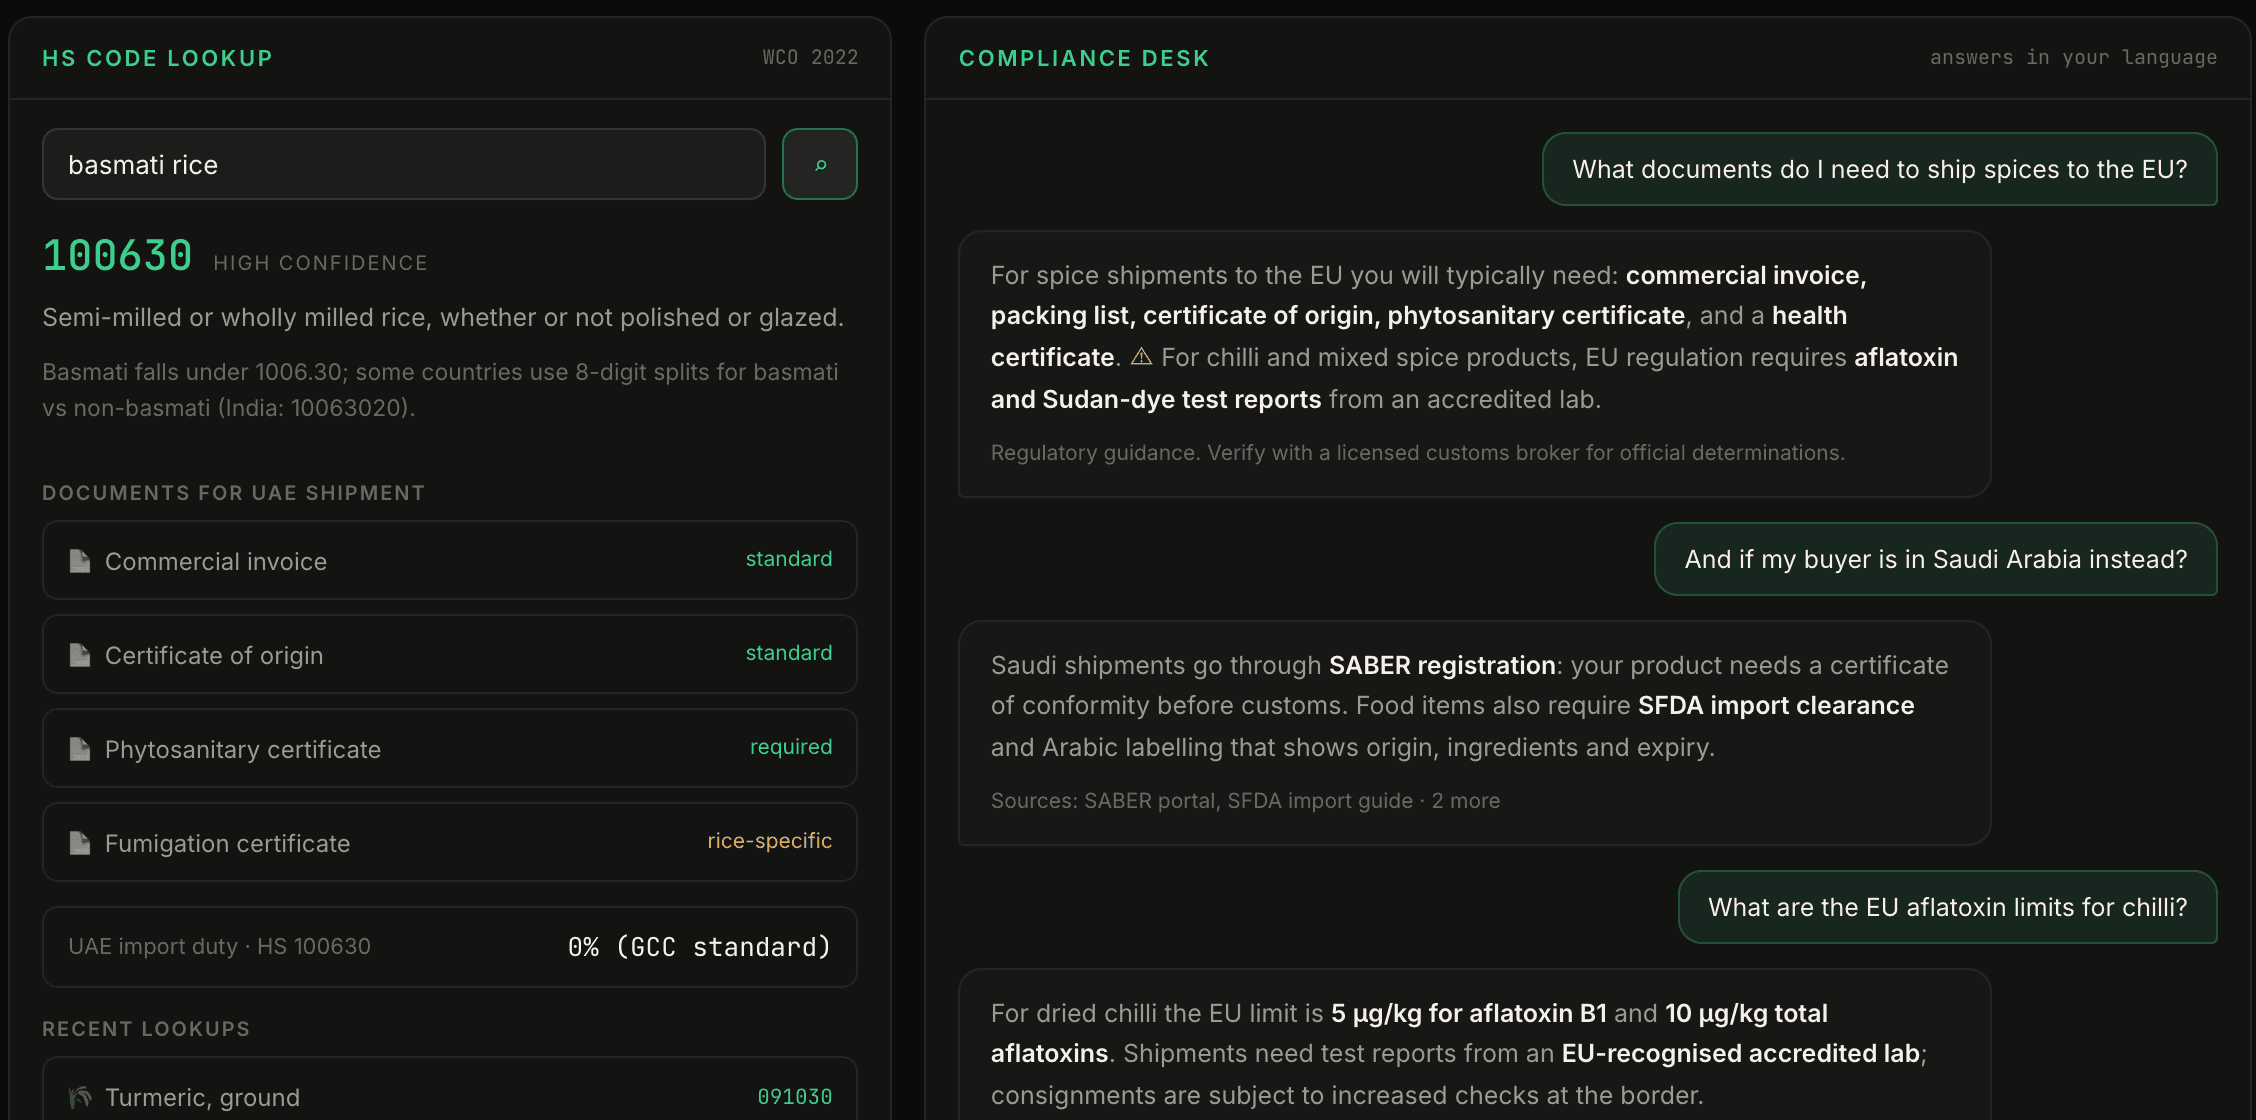Viewport: 2256px width, 1120px height.
Task: Click the HIGH CONFIDENCE label
Action: tap(320, 263)
